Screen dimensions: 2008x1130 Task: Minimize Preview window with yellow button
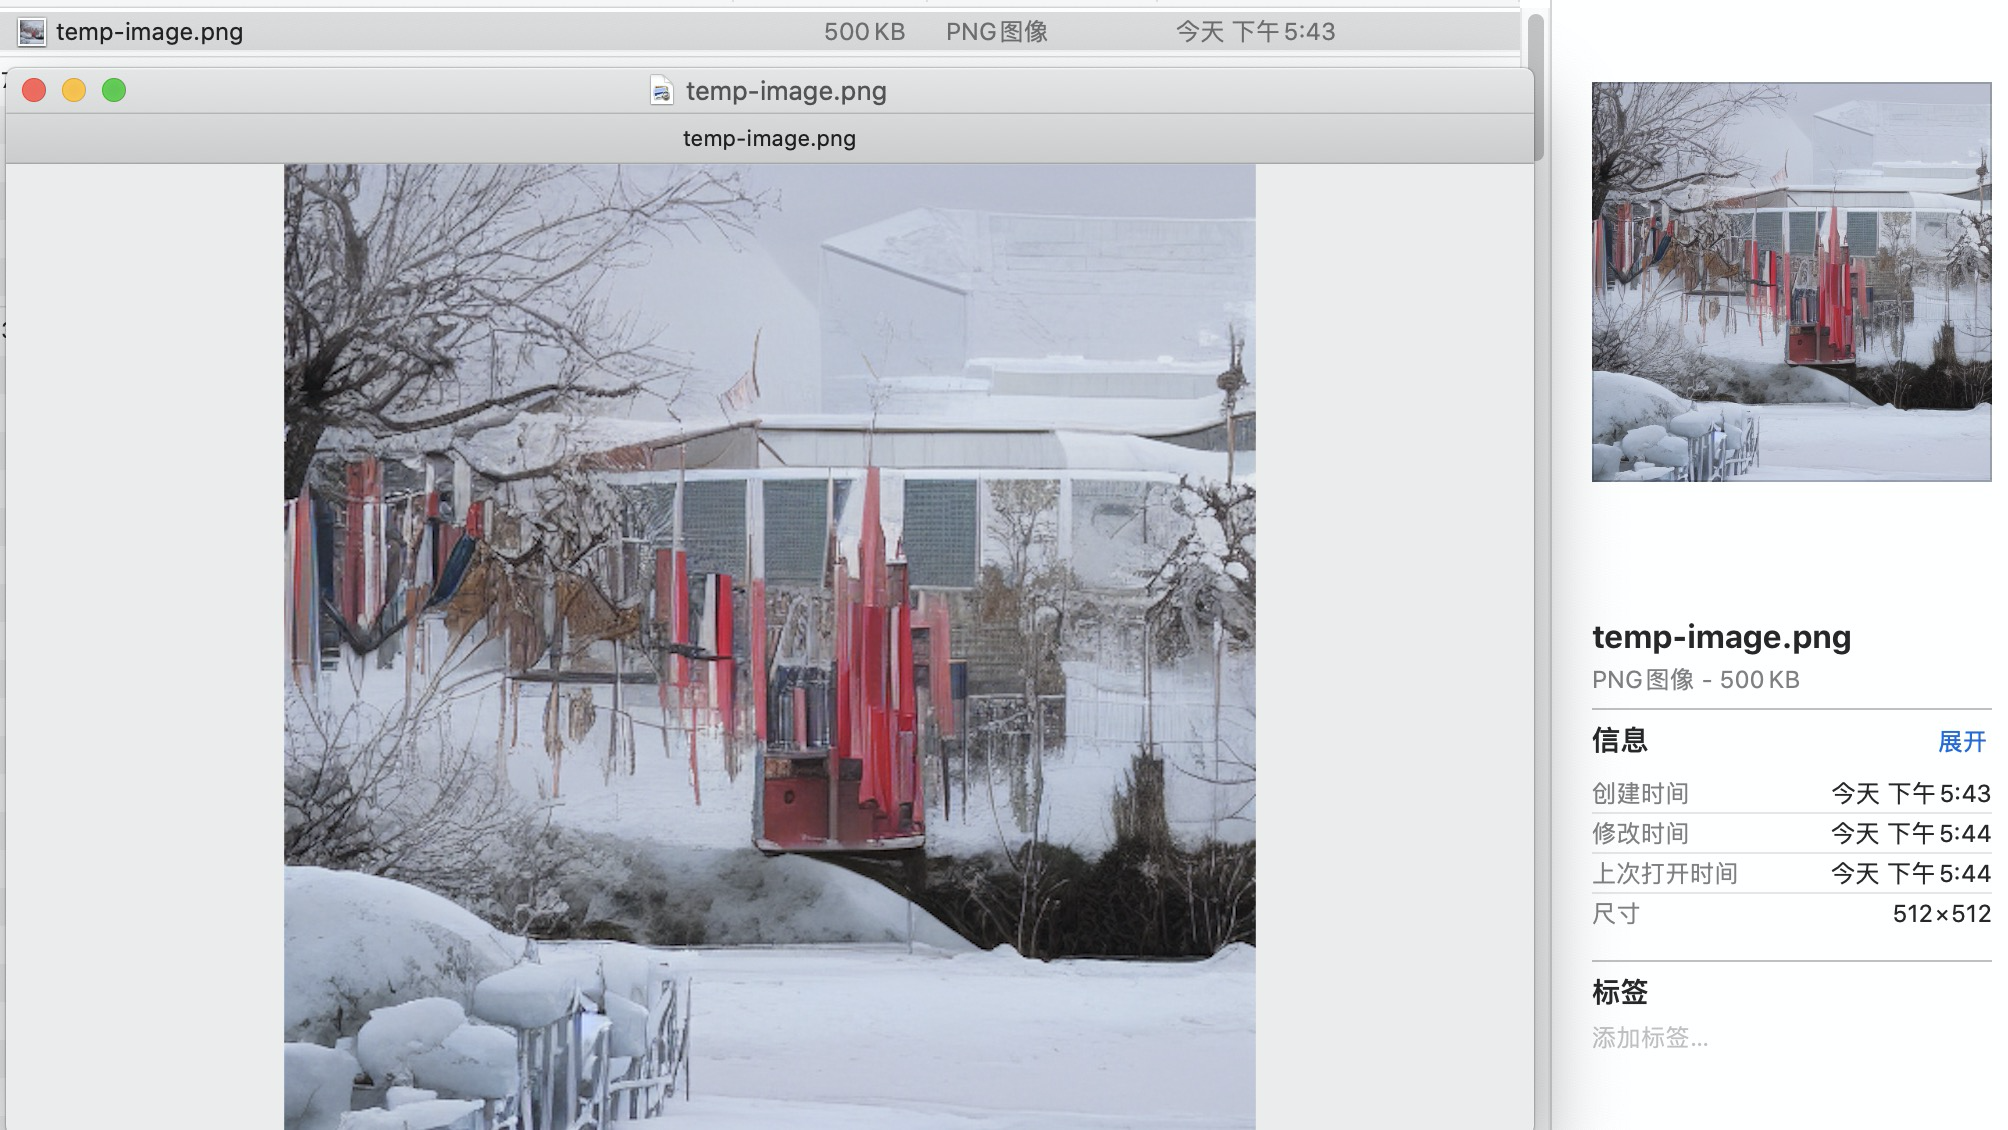click(x=74, y=90)
